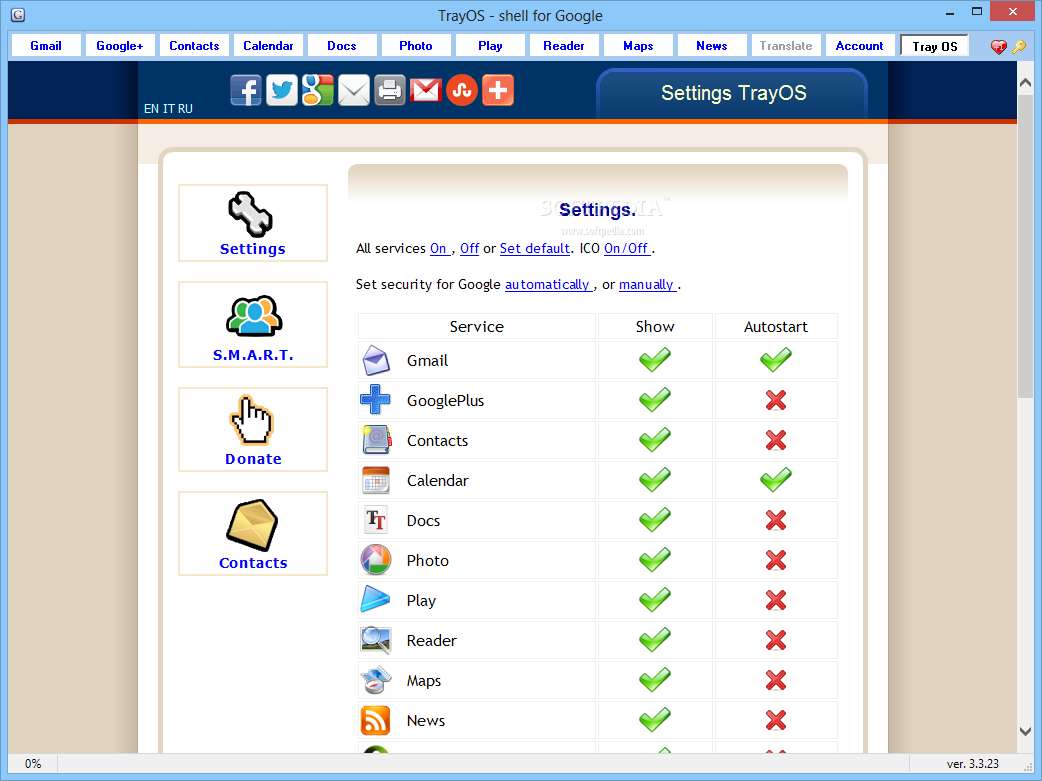Click the Gmail envelope service icon

(376, 361)
